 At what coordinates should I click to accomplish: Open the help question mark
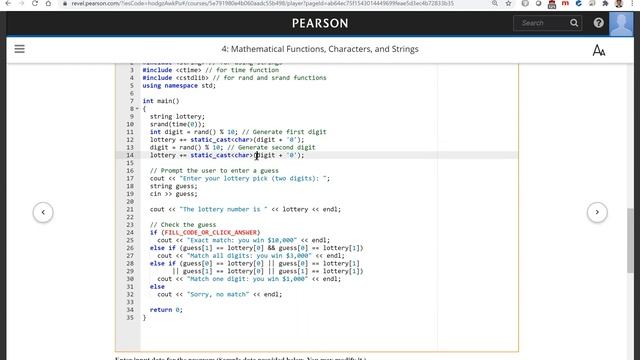pyautogui.click(x=598, y=23)
